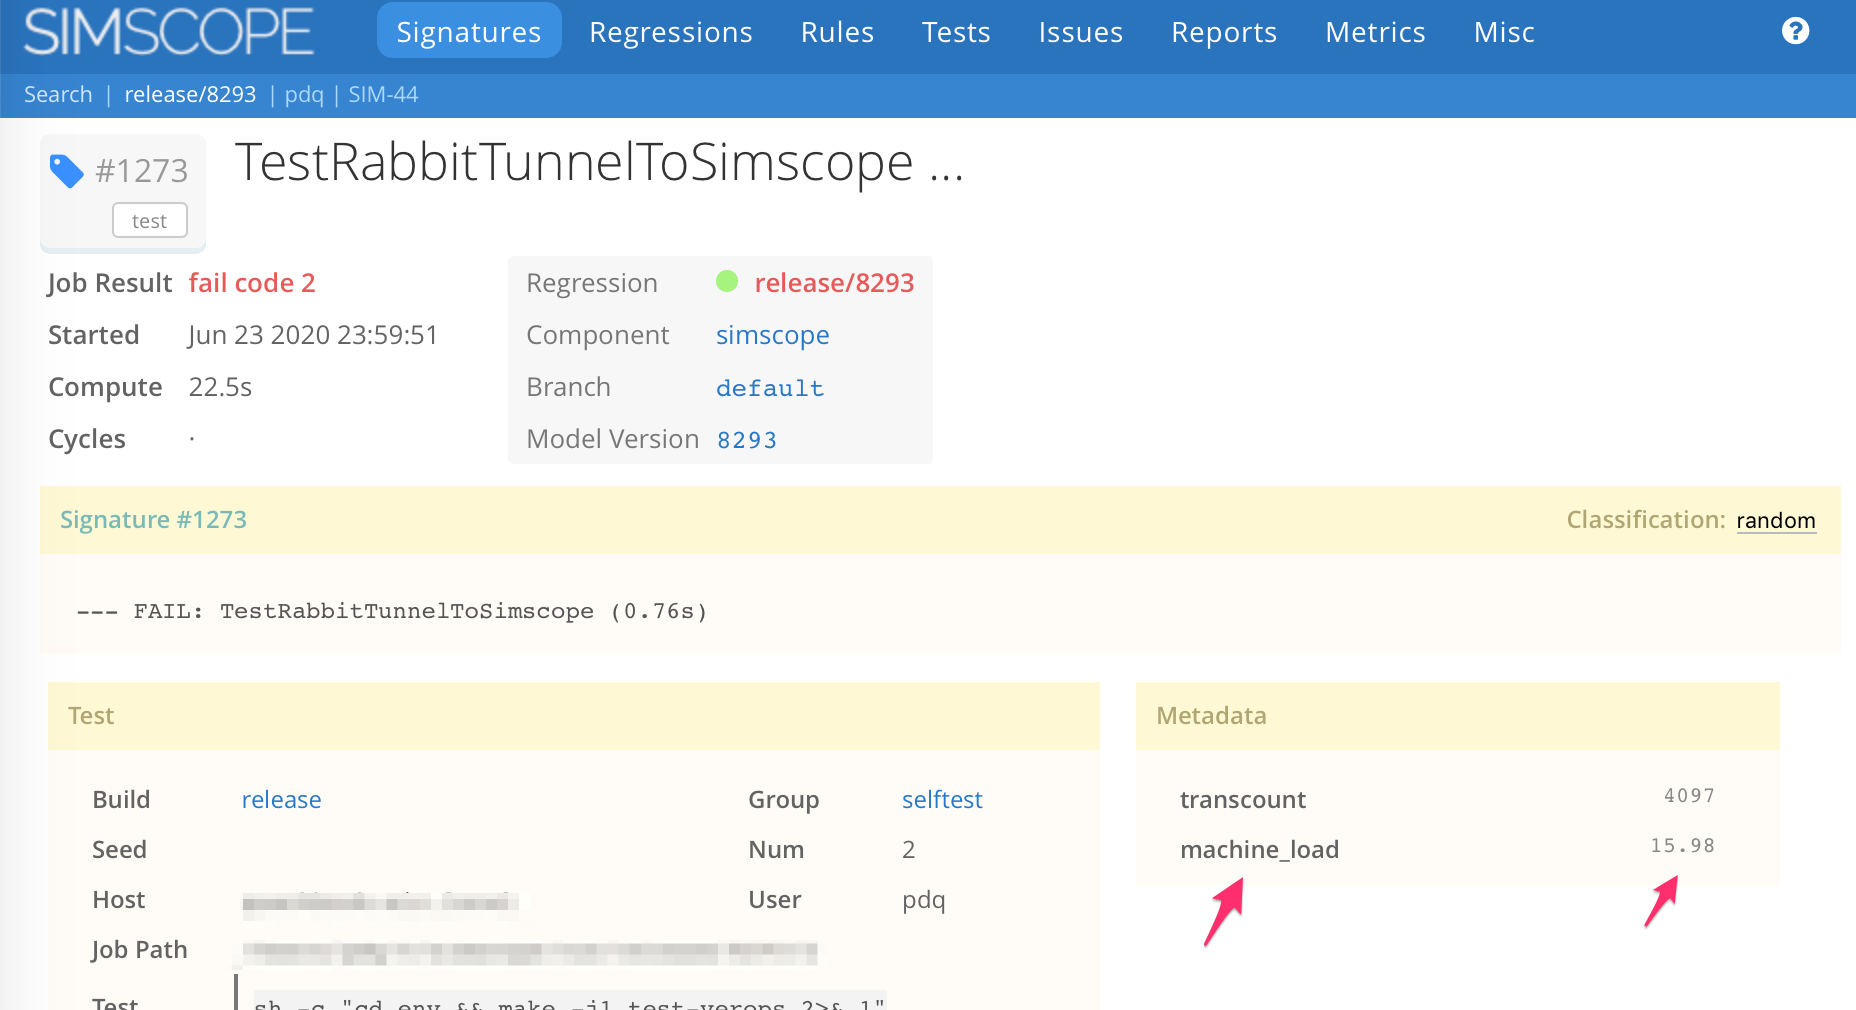Open the release build link
The height and width of the screenshot is (1010, 1856).
click(x=281, y=800)
